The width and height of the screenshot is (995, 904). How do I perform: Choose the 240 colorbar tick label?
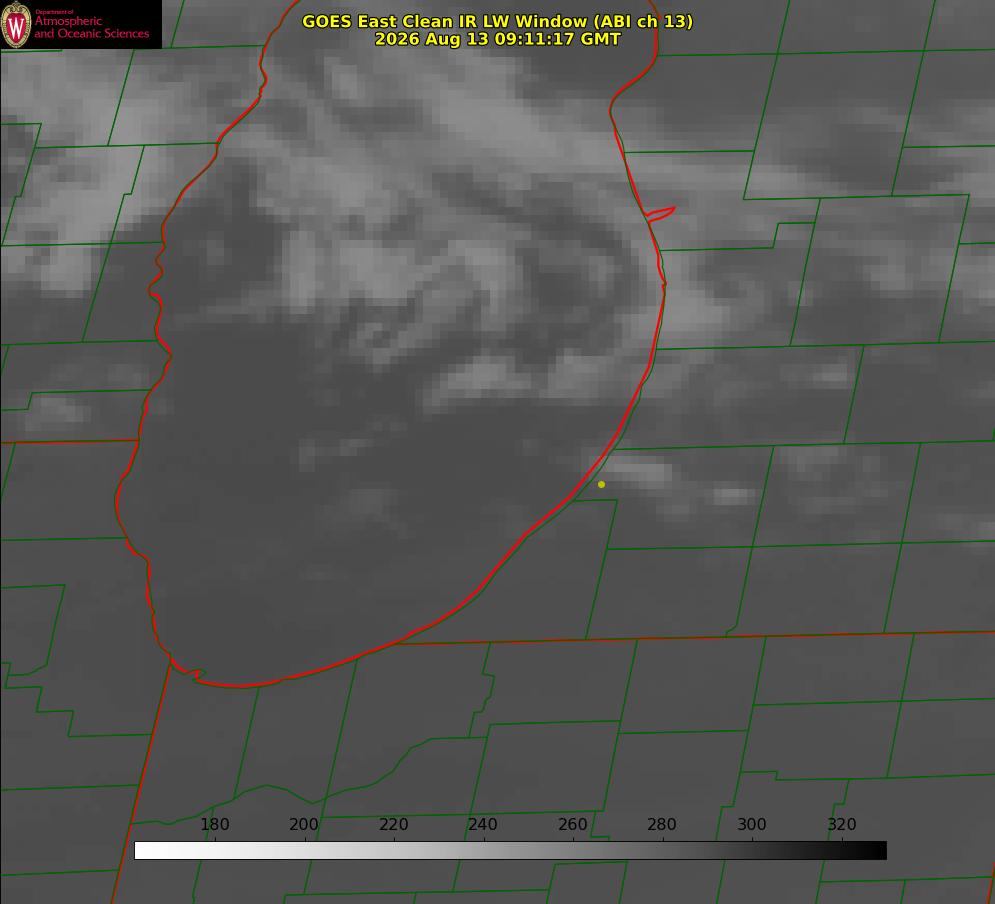[483, 824]
